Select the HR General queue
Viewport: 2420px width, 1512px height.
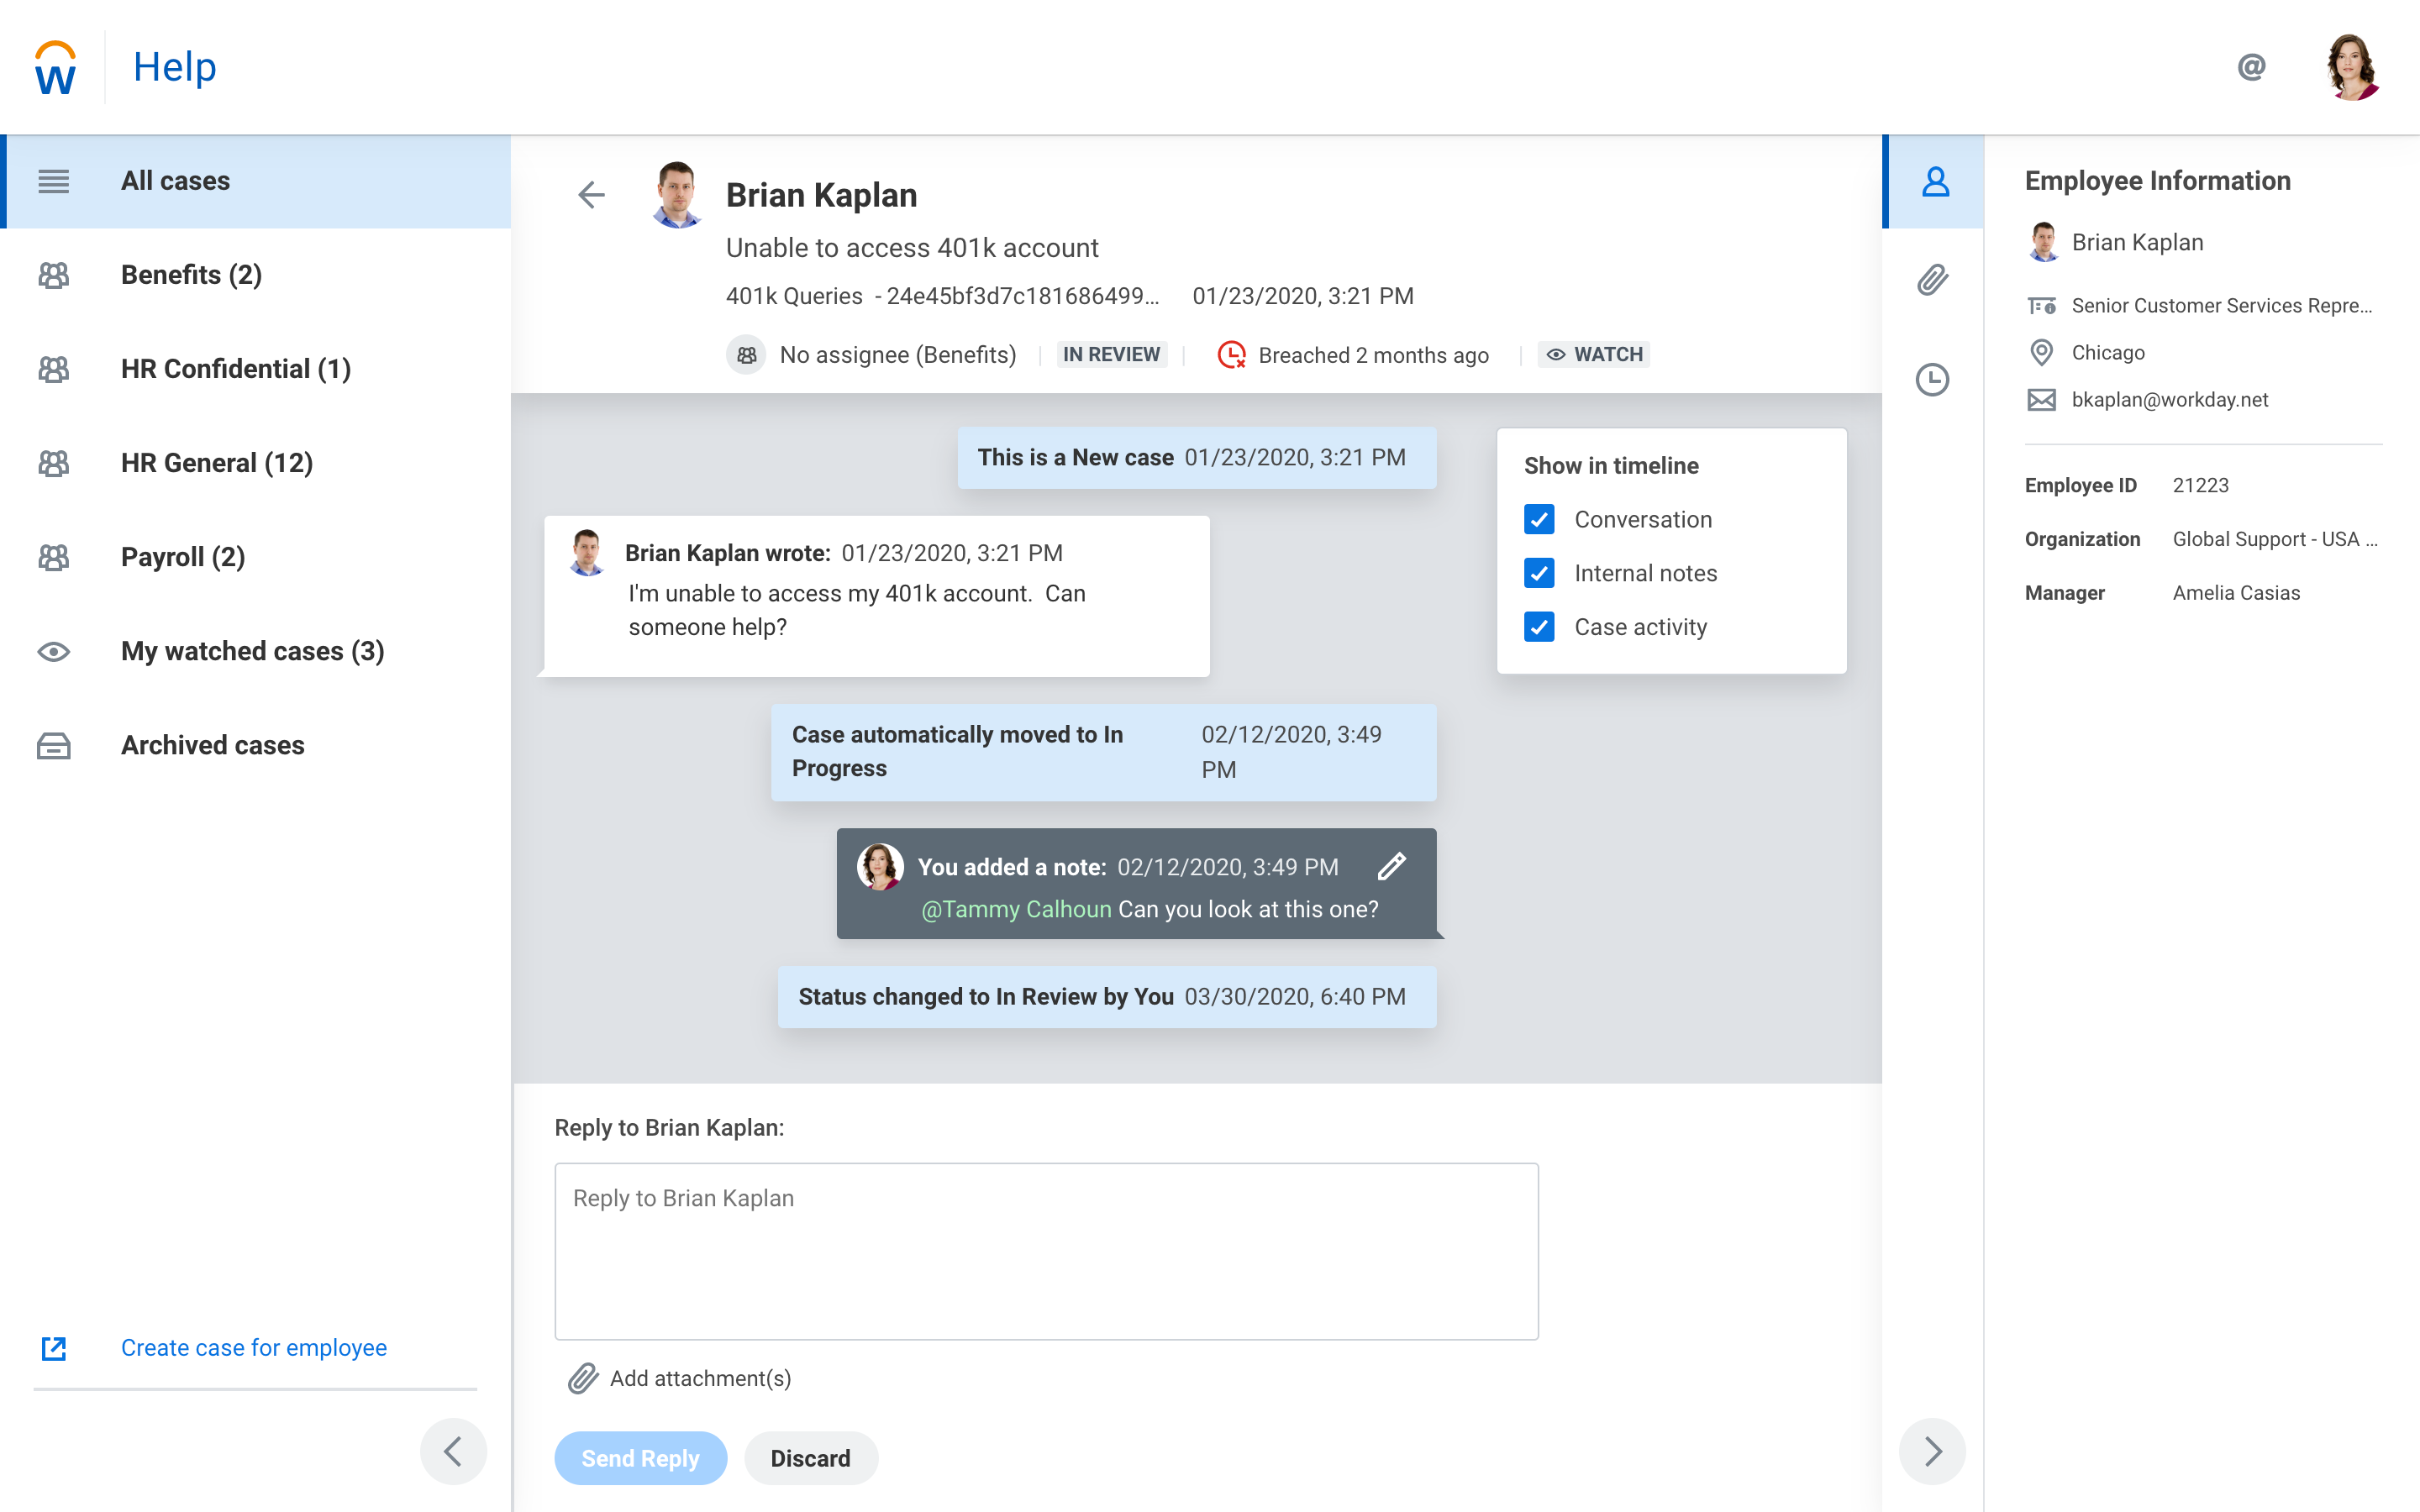[216, 462]
